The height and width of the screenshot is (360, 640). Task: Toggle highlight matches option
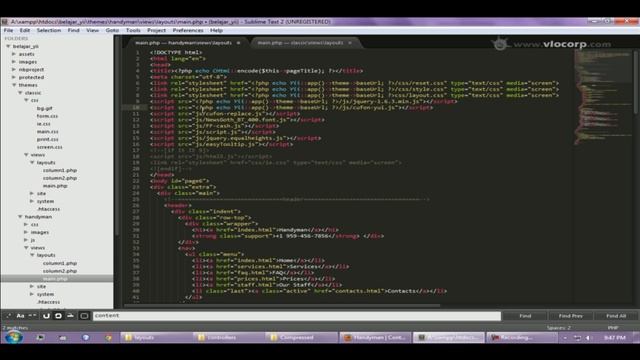(x=84, y=316)
